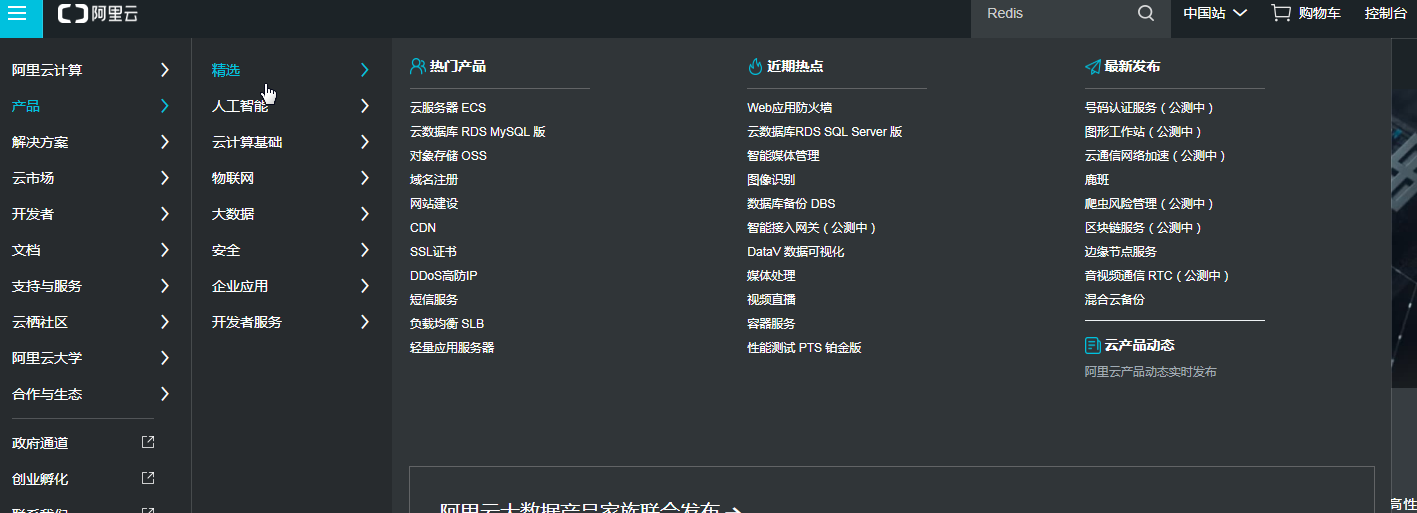Open Web应用防火墙 link
1417x513 pixels.
pos(790,108)
